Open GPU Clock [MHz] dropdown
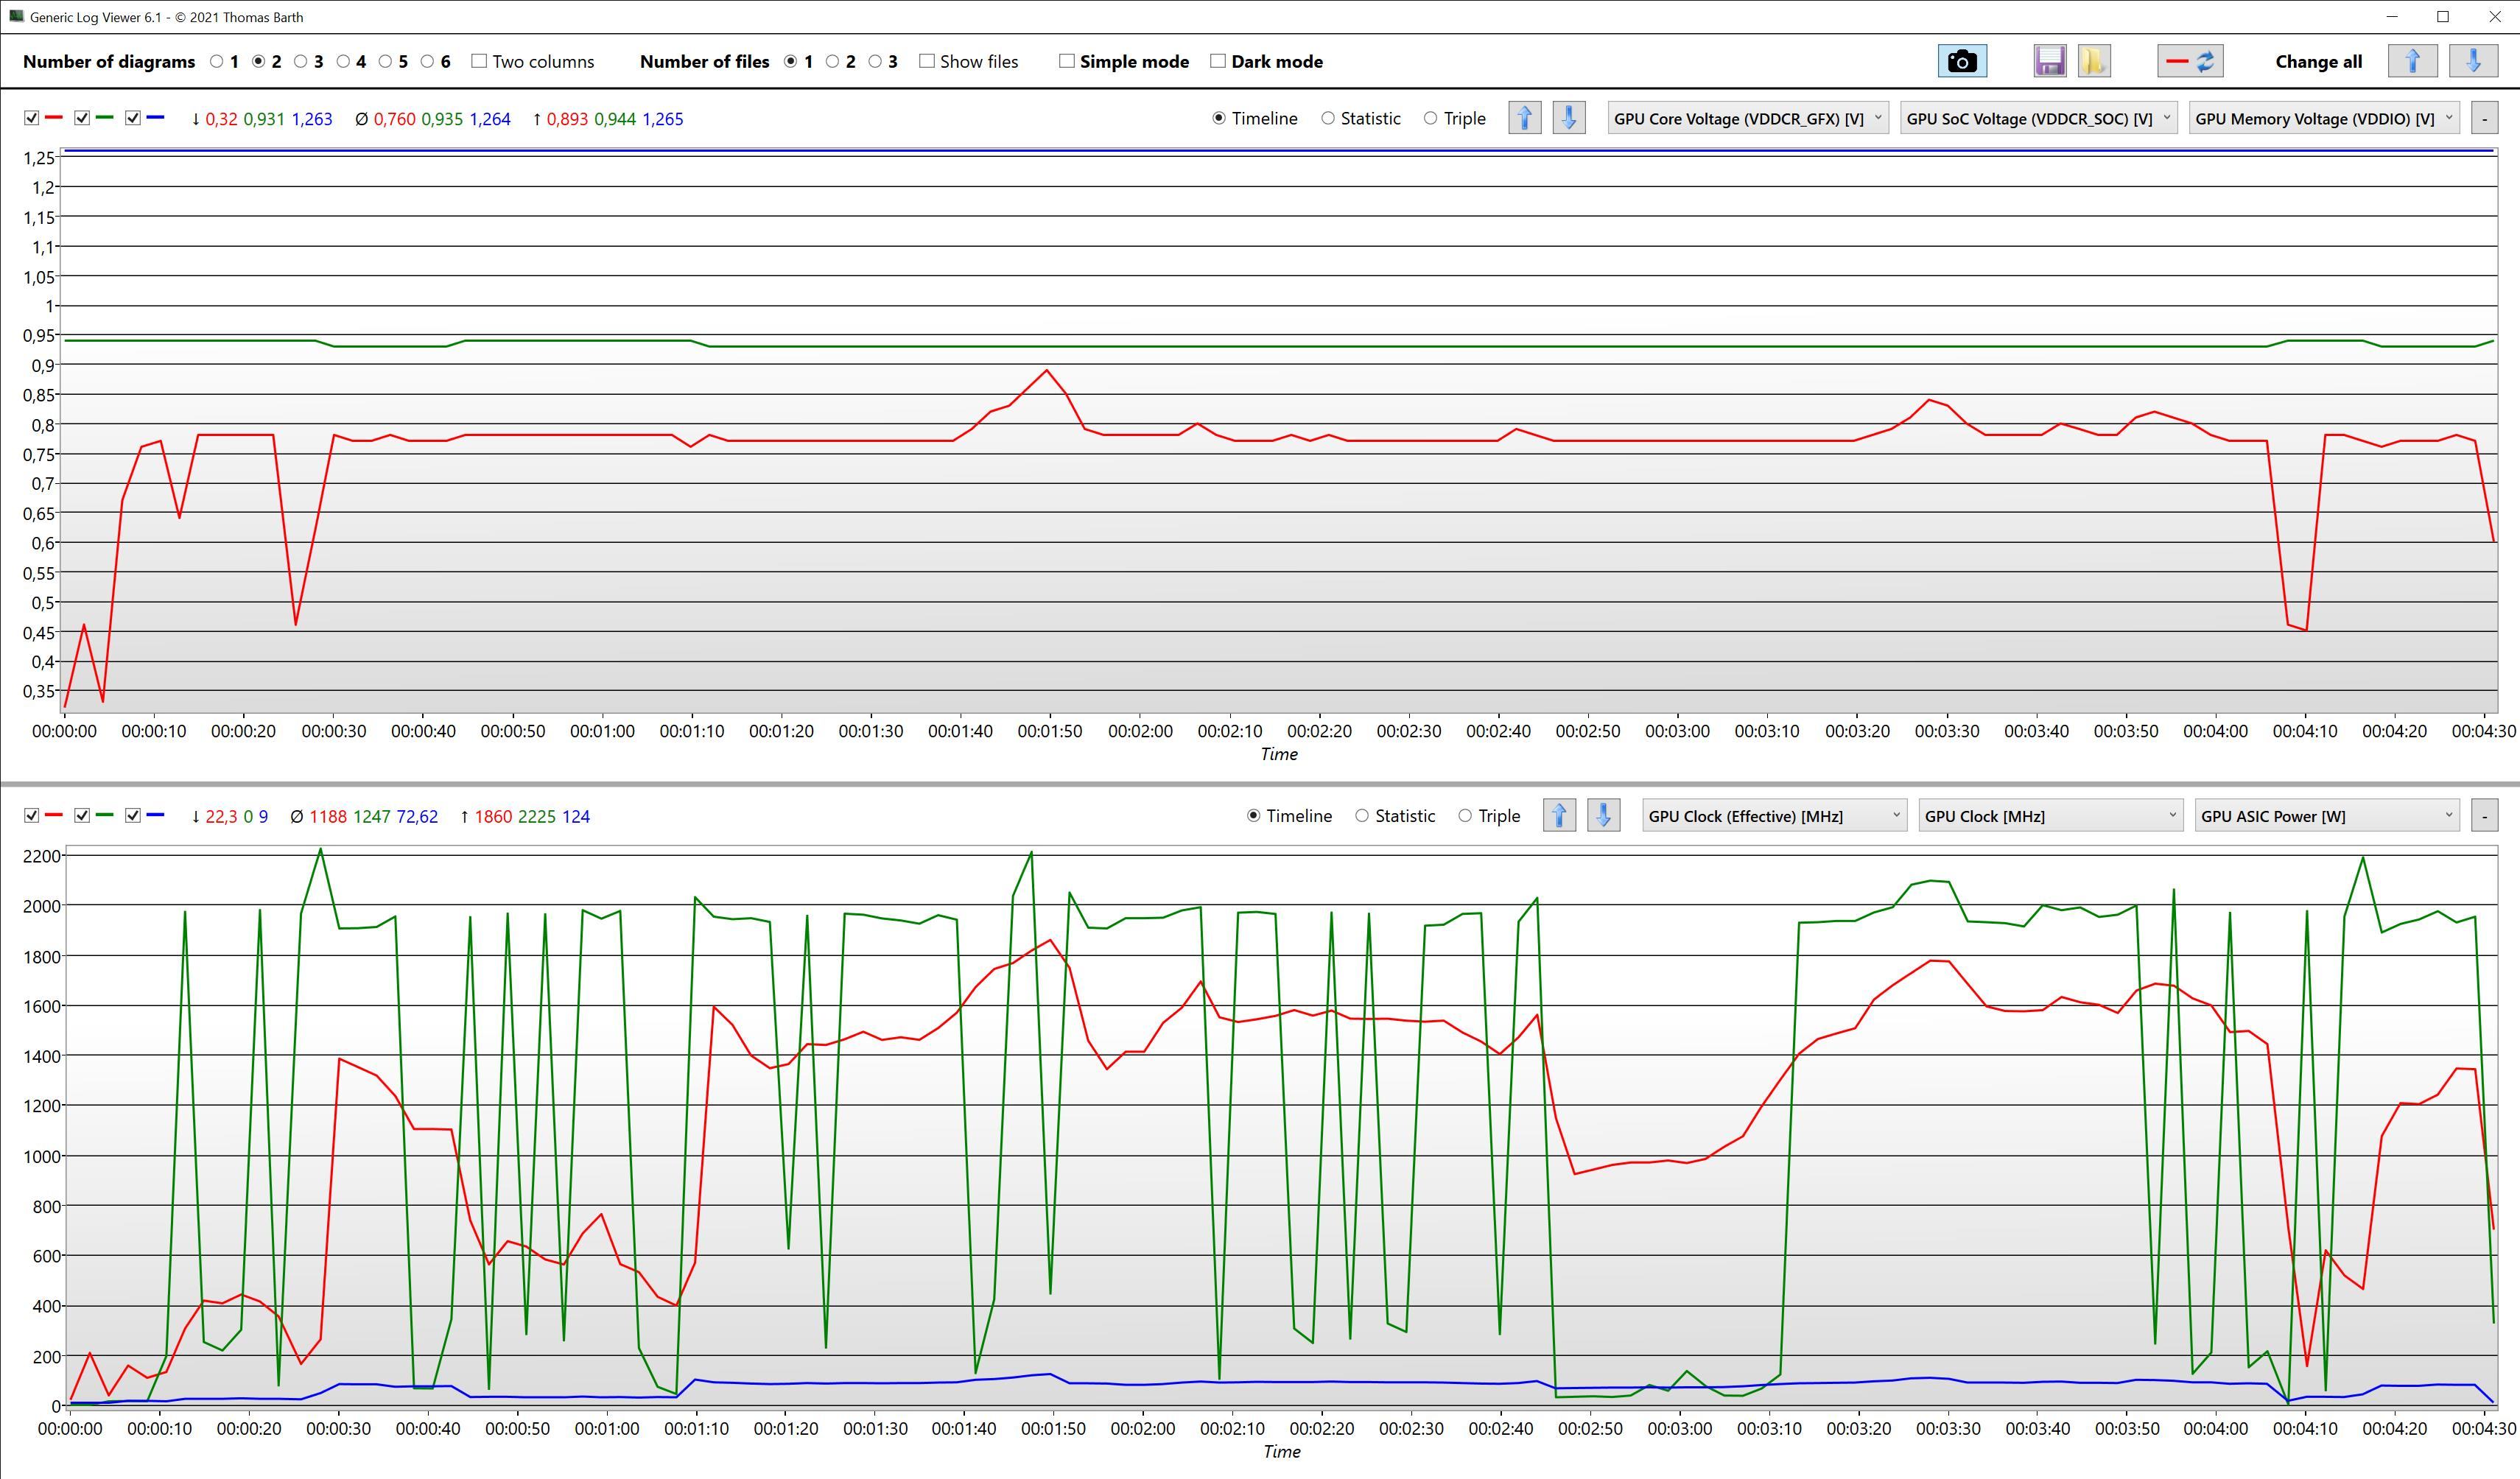 point(2051,816)
